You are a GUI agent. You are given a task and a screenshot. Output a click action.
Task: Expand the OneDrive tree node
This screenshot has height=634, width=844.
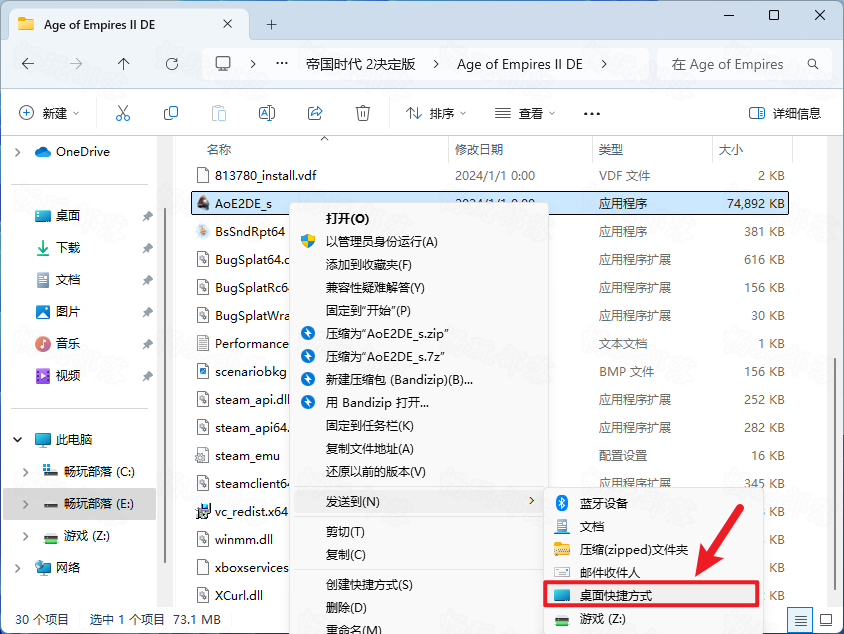coord(18,152)
